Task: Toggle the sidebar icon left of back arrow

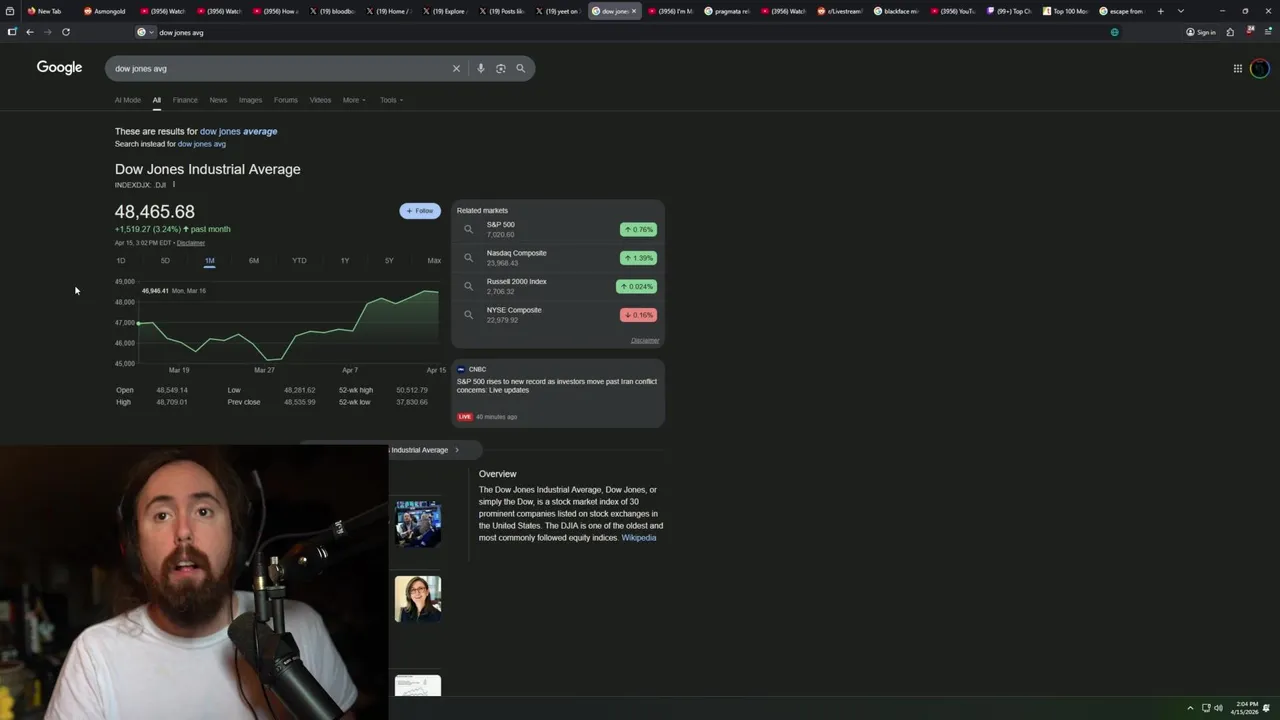Action: pyautogui.click(x=12, y=32)
